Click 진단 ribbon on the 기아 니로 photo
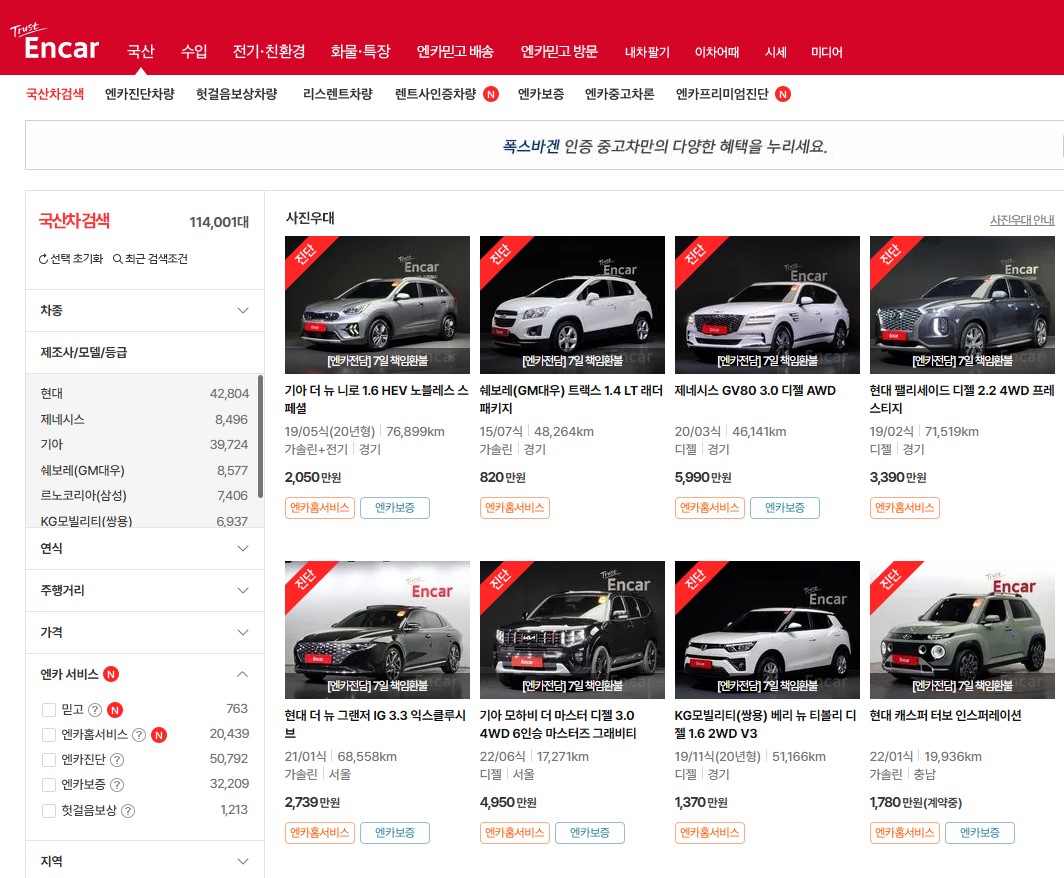The height and width of the screenshot is (878, 1064). coord(305,254)
